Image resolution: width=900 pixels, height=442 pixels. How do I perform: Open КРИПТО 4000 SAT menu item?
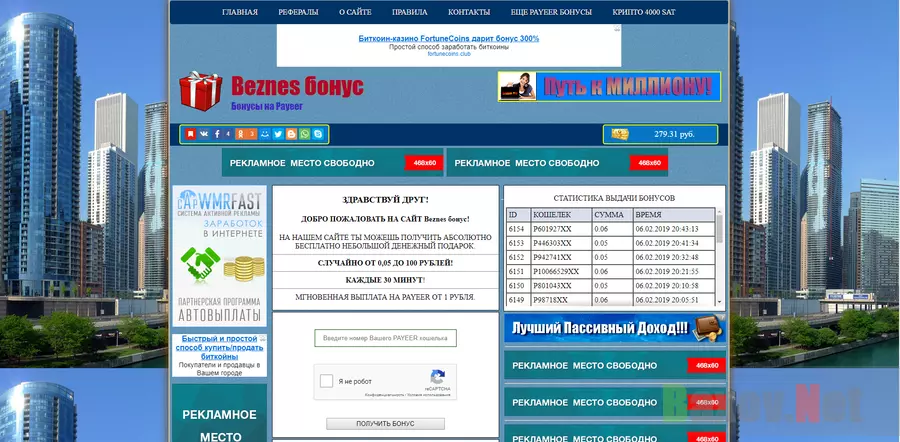tap(644, 12)
